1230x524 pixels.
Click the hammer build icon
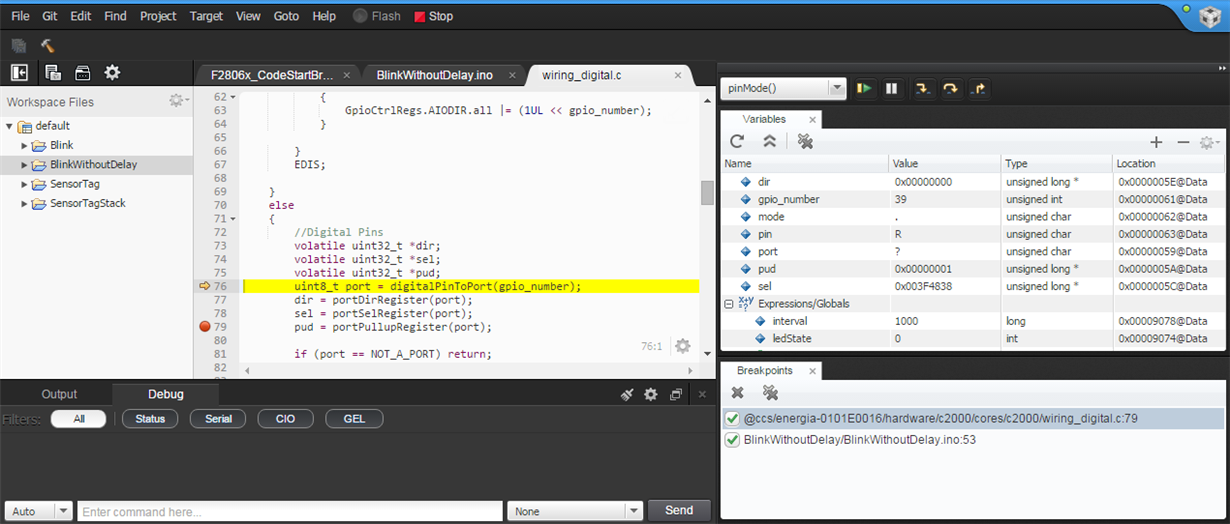coord(47,45)
